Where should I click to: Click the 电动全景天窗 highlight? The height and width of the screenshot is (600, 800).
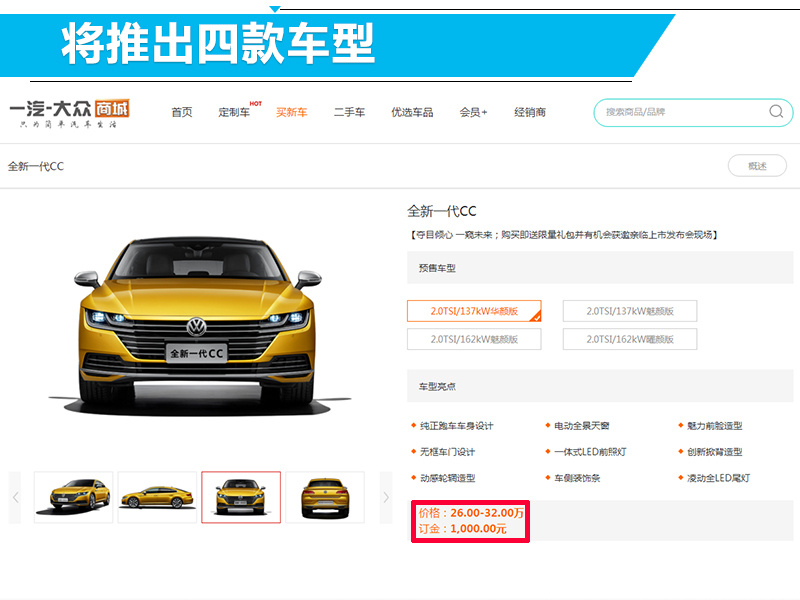(582, 426)
